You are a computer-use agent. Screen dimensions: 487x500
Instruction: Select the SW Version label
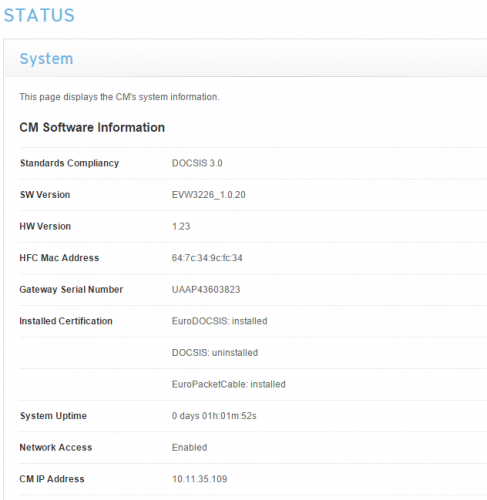tap(45, 195)
